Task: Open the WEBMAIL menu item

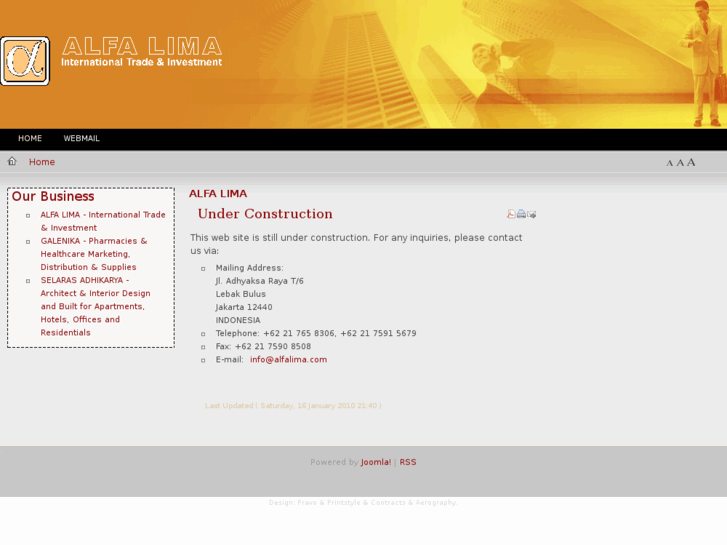Action: click(x=82, y=138)
